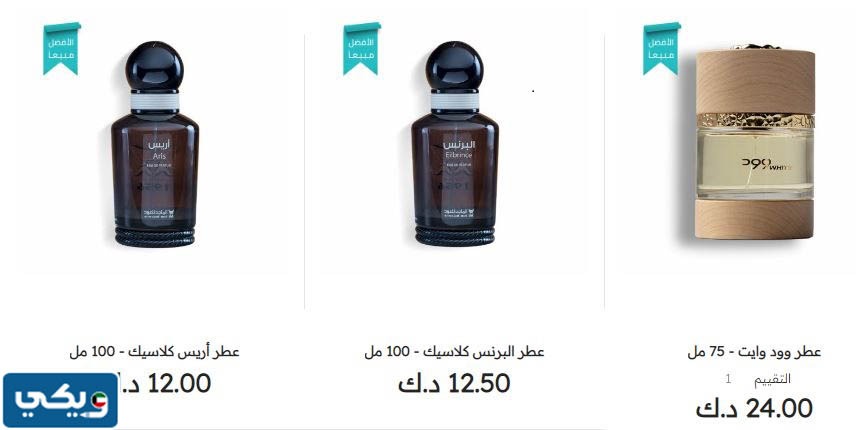Click the bestseller ribbon on Aris perfume
Image resolution: width=856 pixels, height=430 pixels.
[x=62, y=49]
